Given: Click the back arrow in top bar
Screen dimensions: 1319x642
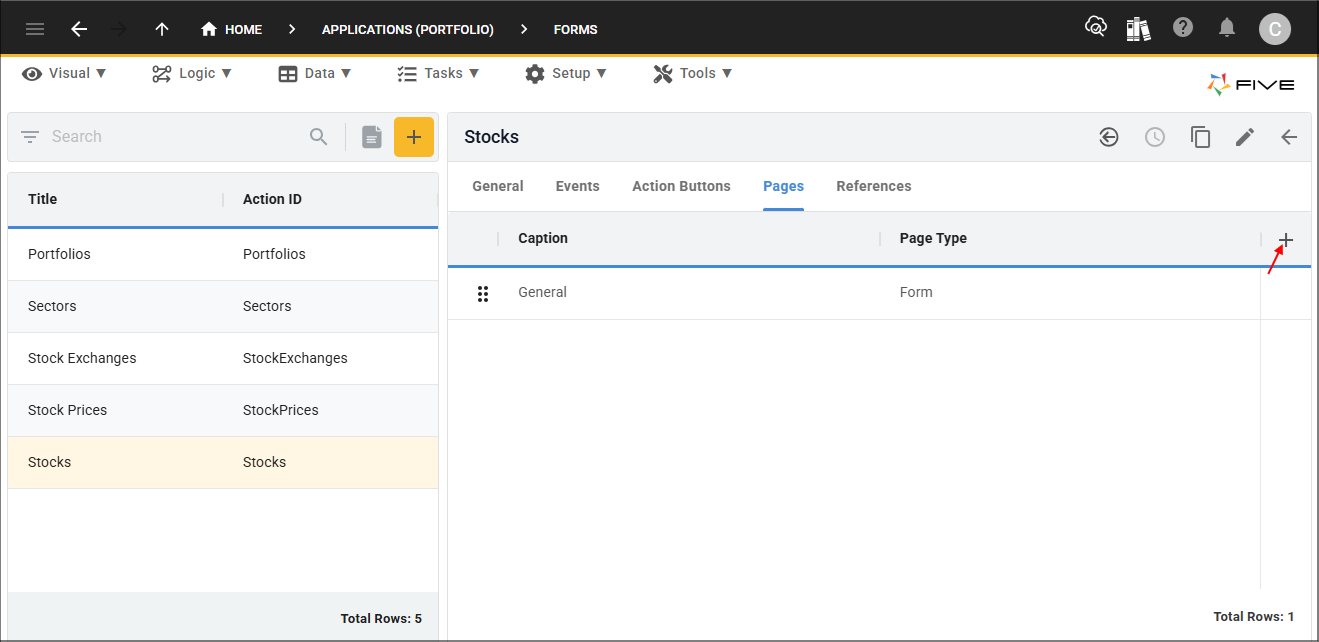Looking at the screenshot, I should [x=79, y=29].
